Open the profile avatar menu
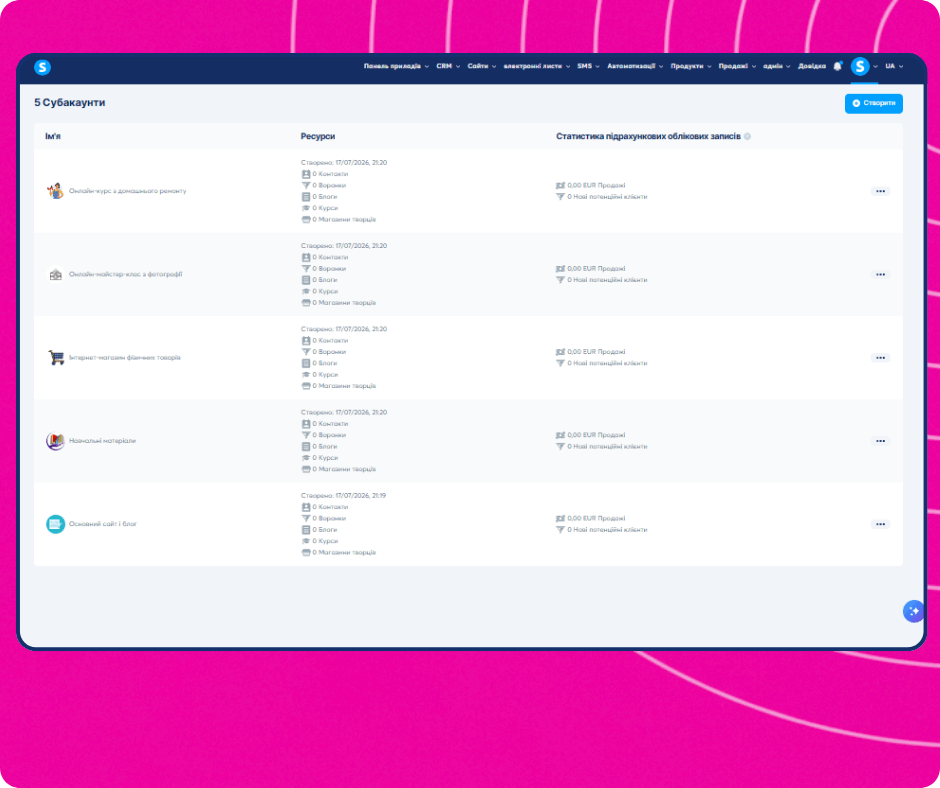 [860, 66]
